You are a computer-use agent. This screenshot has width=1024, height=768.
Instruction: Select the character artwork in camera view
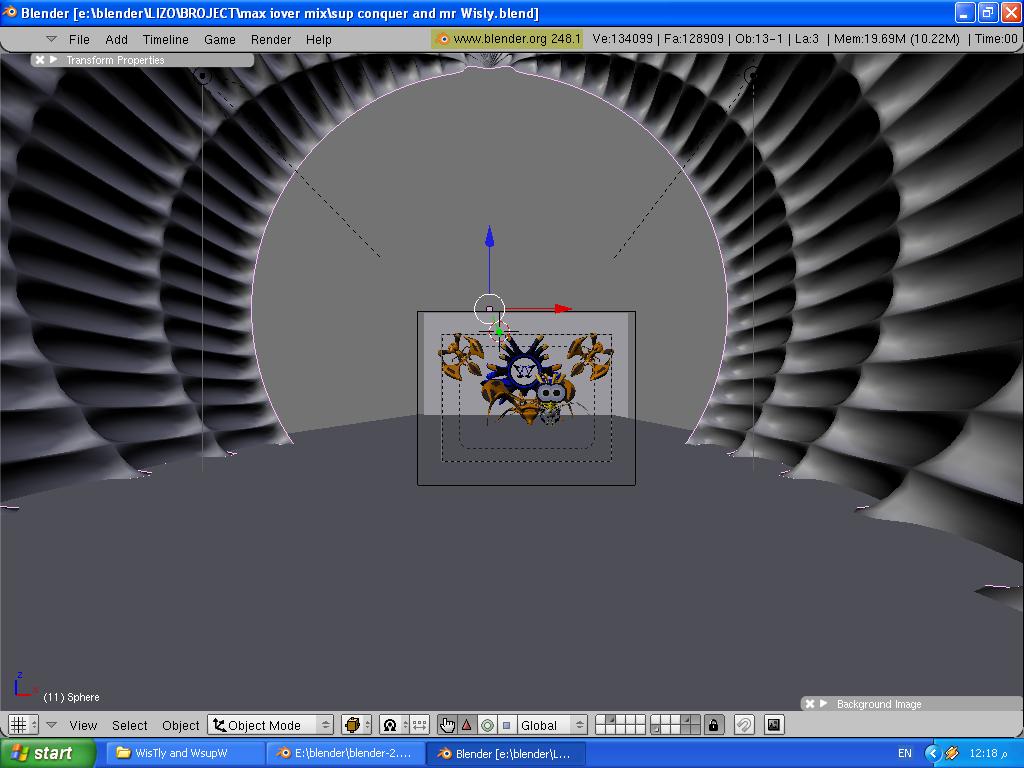(526, 380)
